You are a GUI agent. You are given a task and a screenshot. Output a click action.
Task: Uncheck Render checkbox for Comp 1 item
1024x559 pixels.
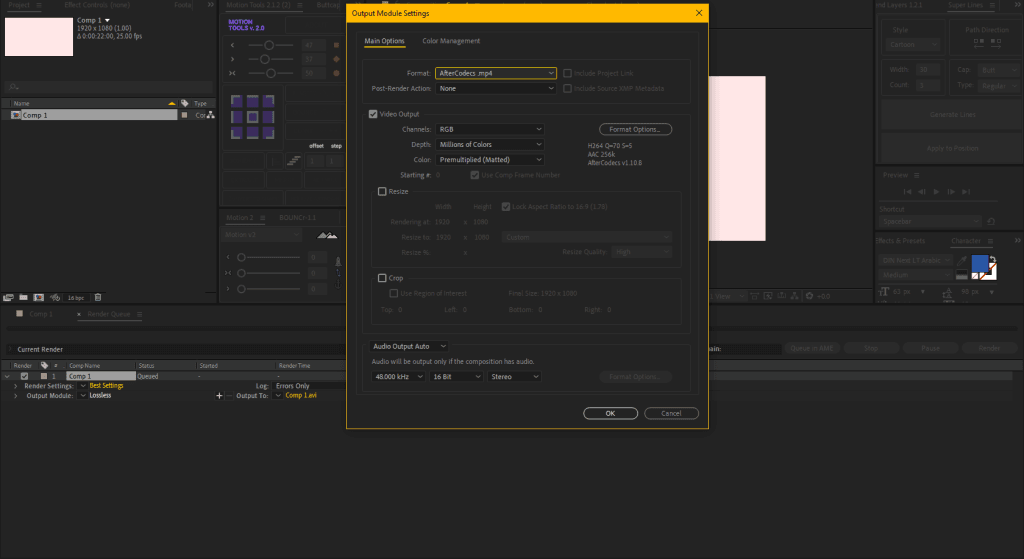(24, 376)
